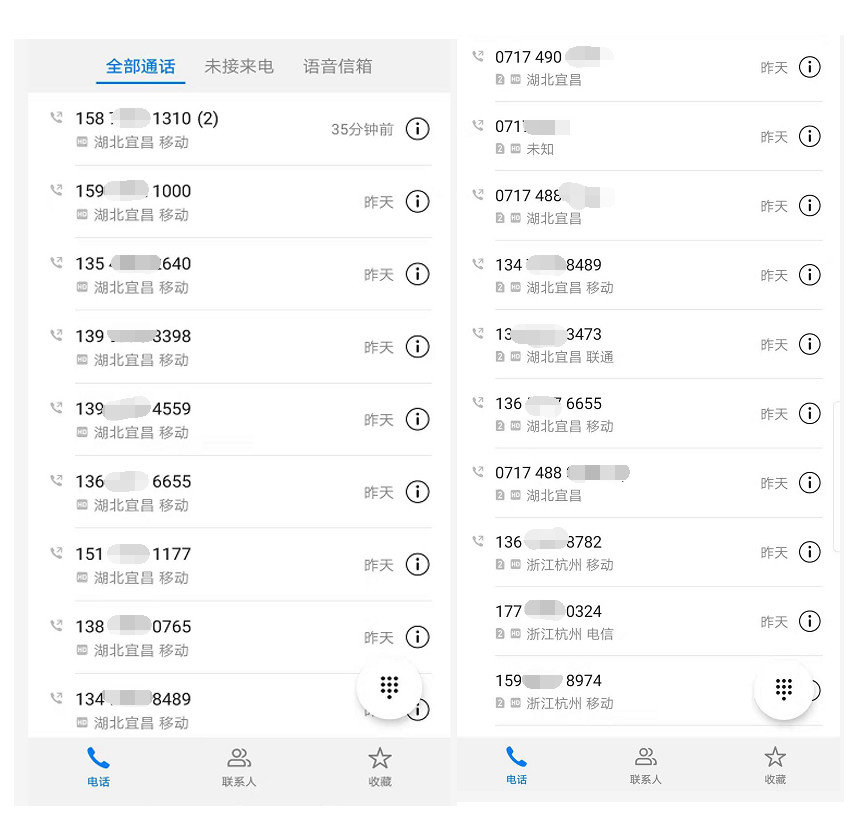Image resolution: width=859 pixels, height=832 pixels.
Task: Switch to the 未接来电 tab
Action: (x=239, y=67)
